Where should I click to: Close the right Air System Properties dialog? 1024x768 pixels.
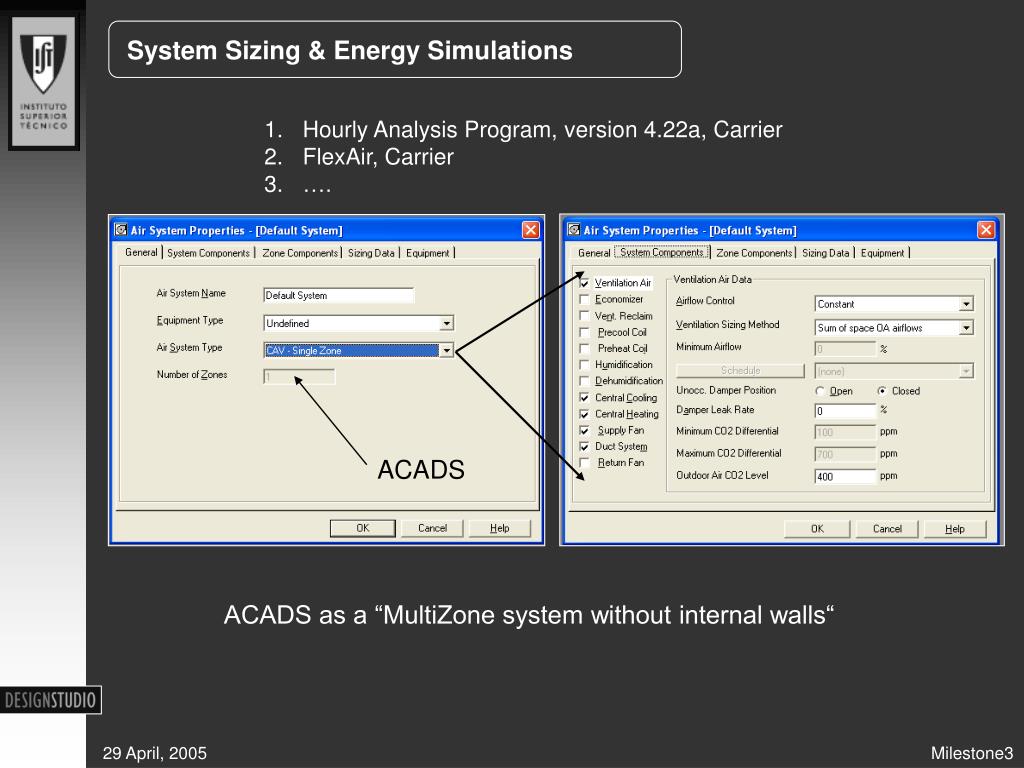coord(986,230)
